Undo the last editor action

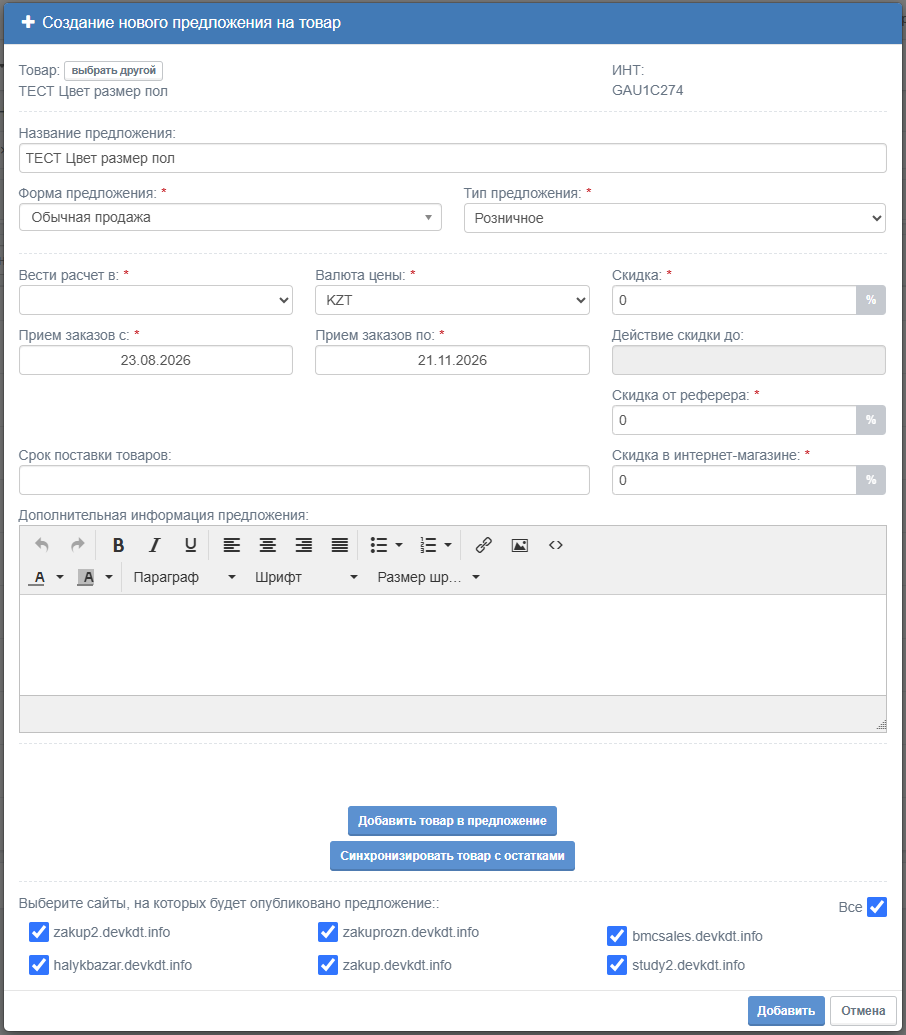(42, 545)
